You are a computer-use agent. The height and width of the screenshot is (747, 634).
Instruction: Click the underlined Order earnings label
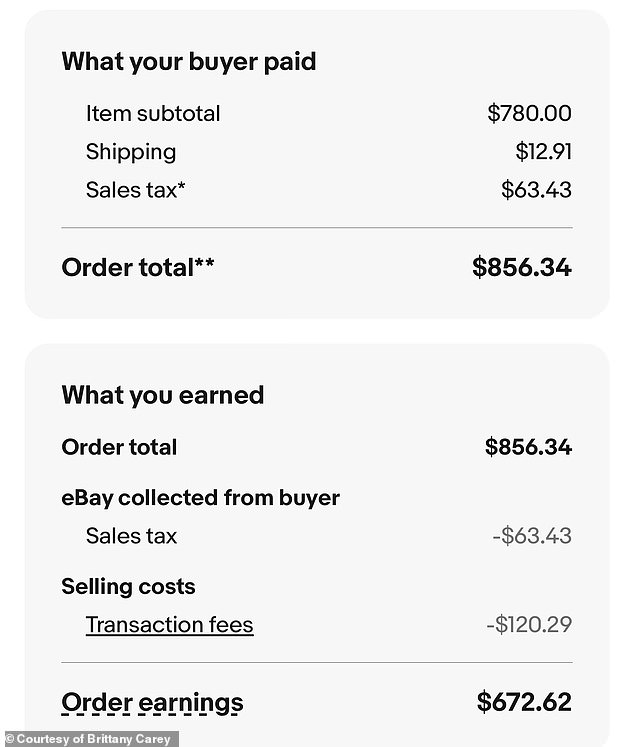(152, 702)
